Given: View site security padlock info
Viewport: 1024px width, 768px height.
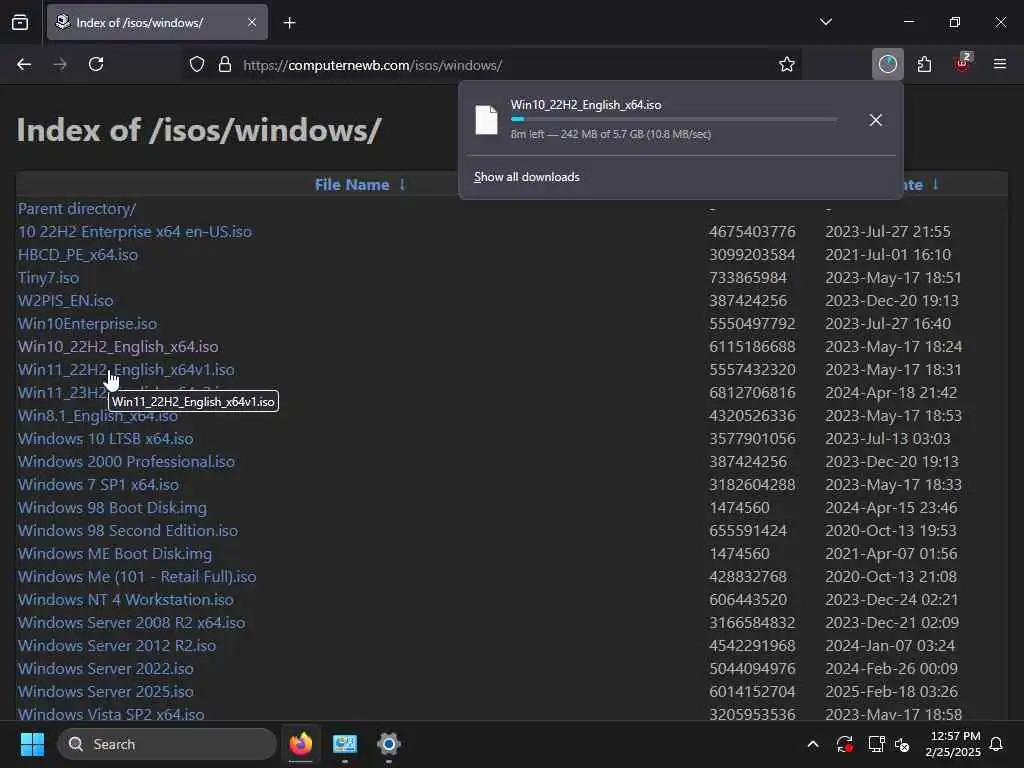Looking at the screenshot, I should (225, 65).
